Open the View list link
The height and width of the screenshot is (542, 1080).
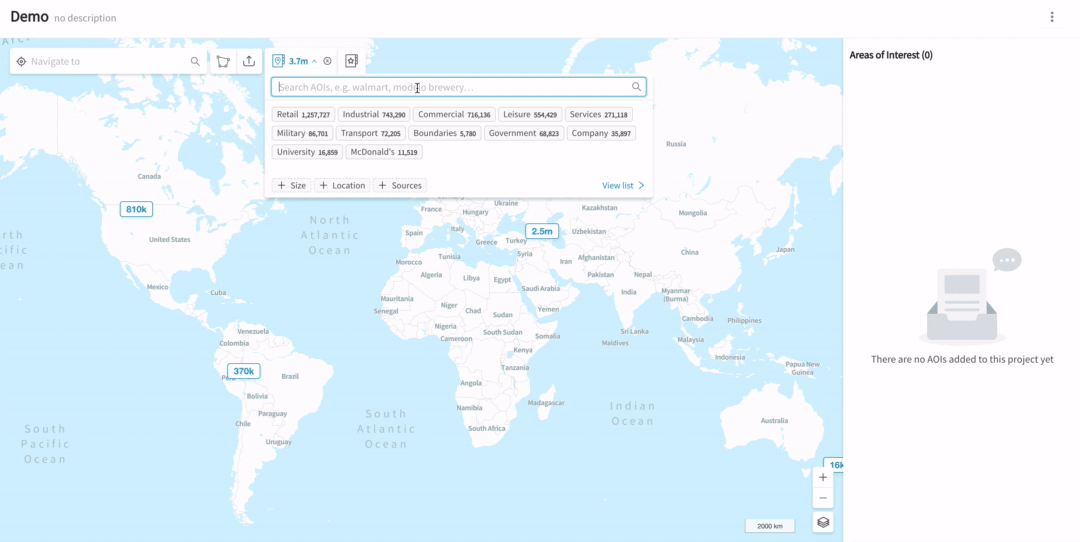coord(623,185)
